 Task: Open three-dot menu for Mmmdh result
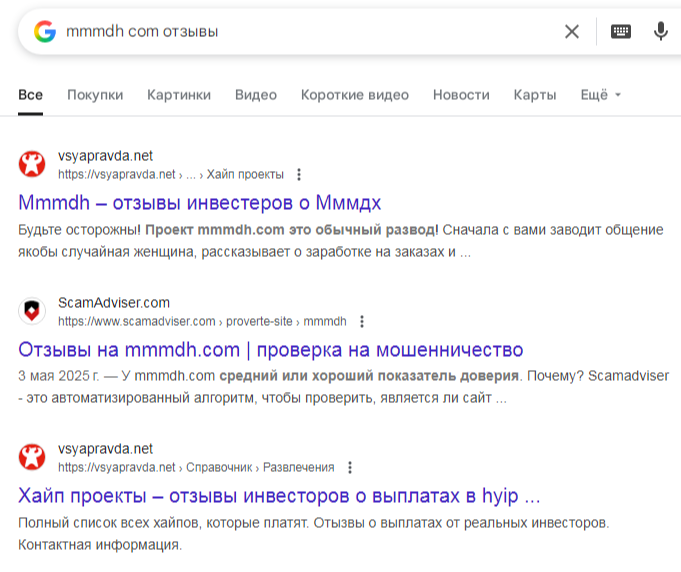point(299,174)
